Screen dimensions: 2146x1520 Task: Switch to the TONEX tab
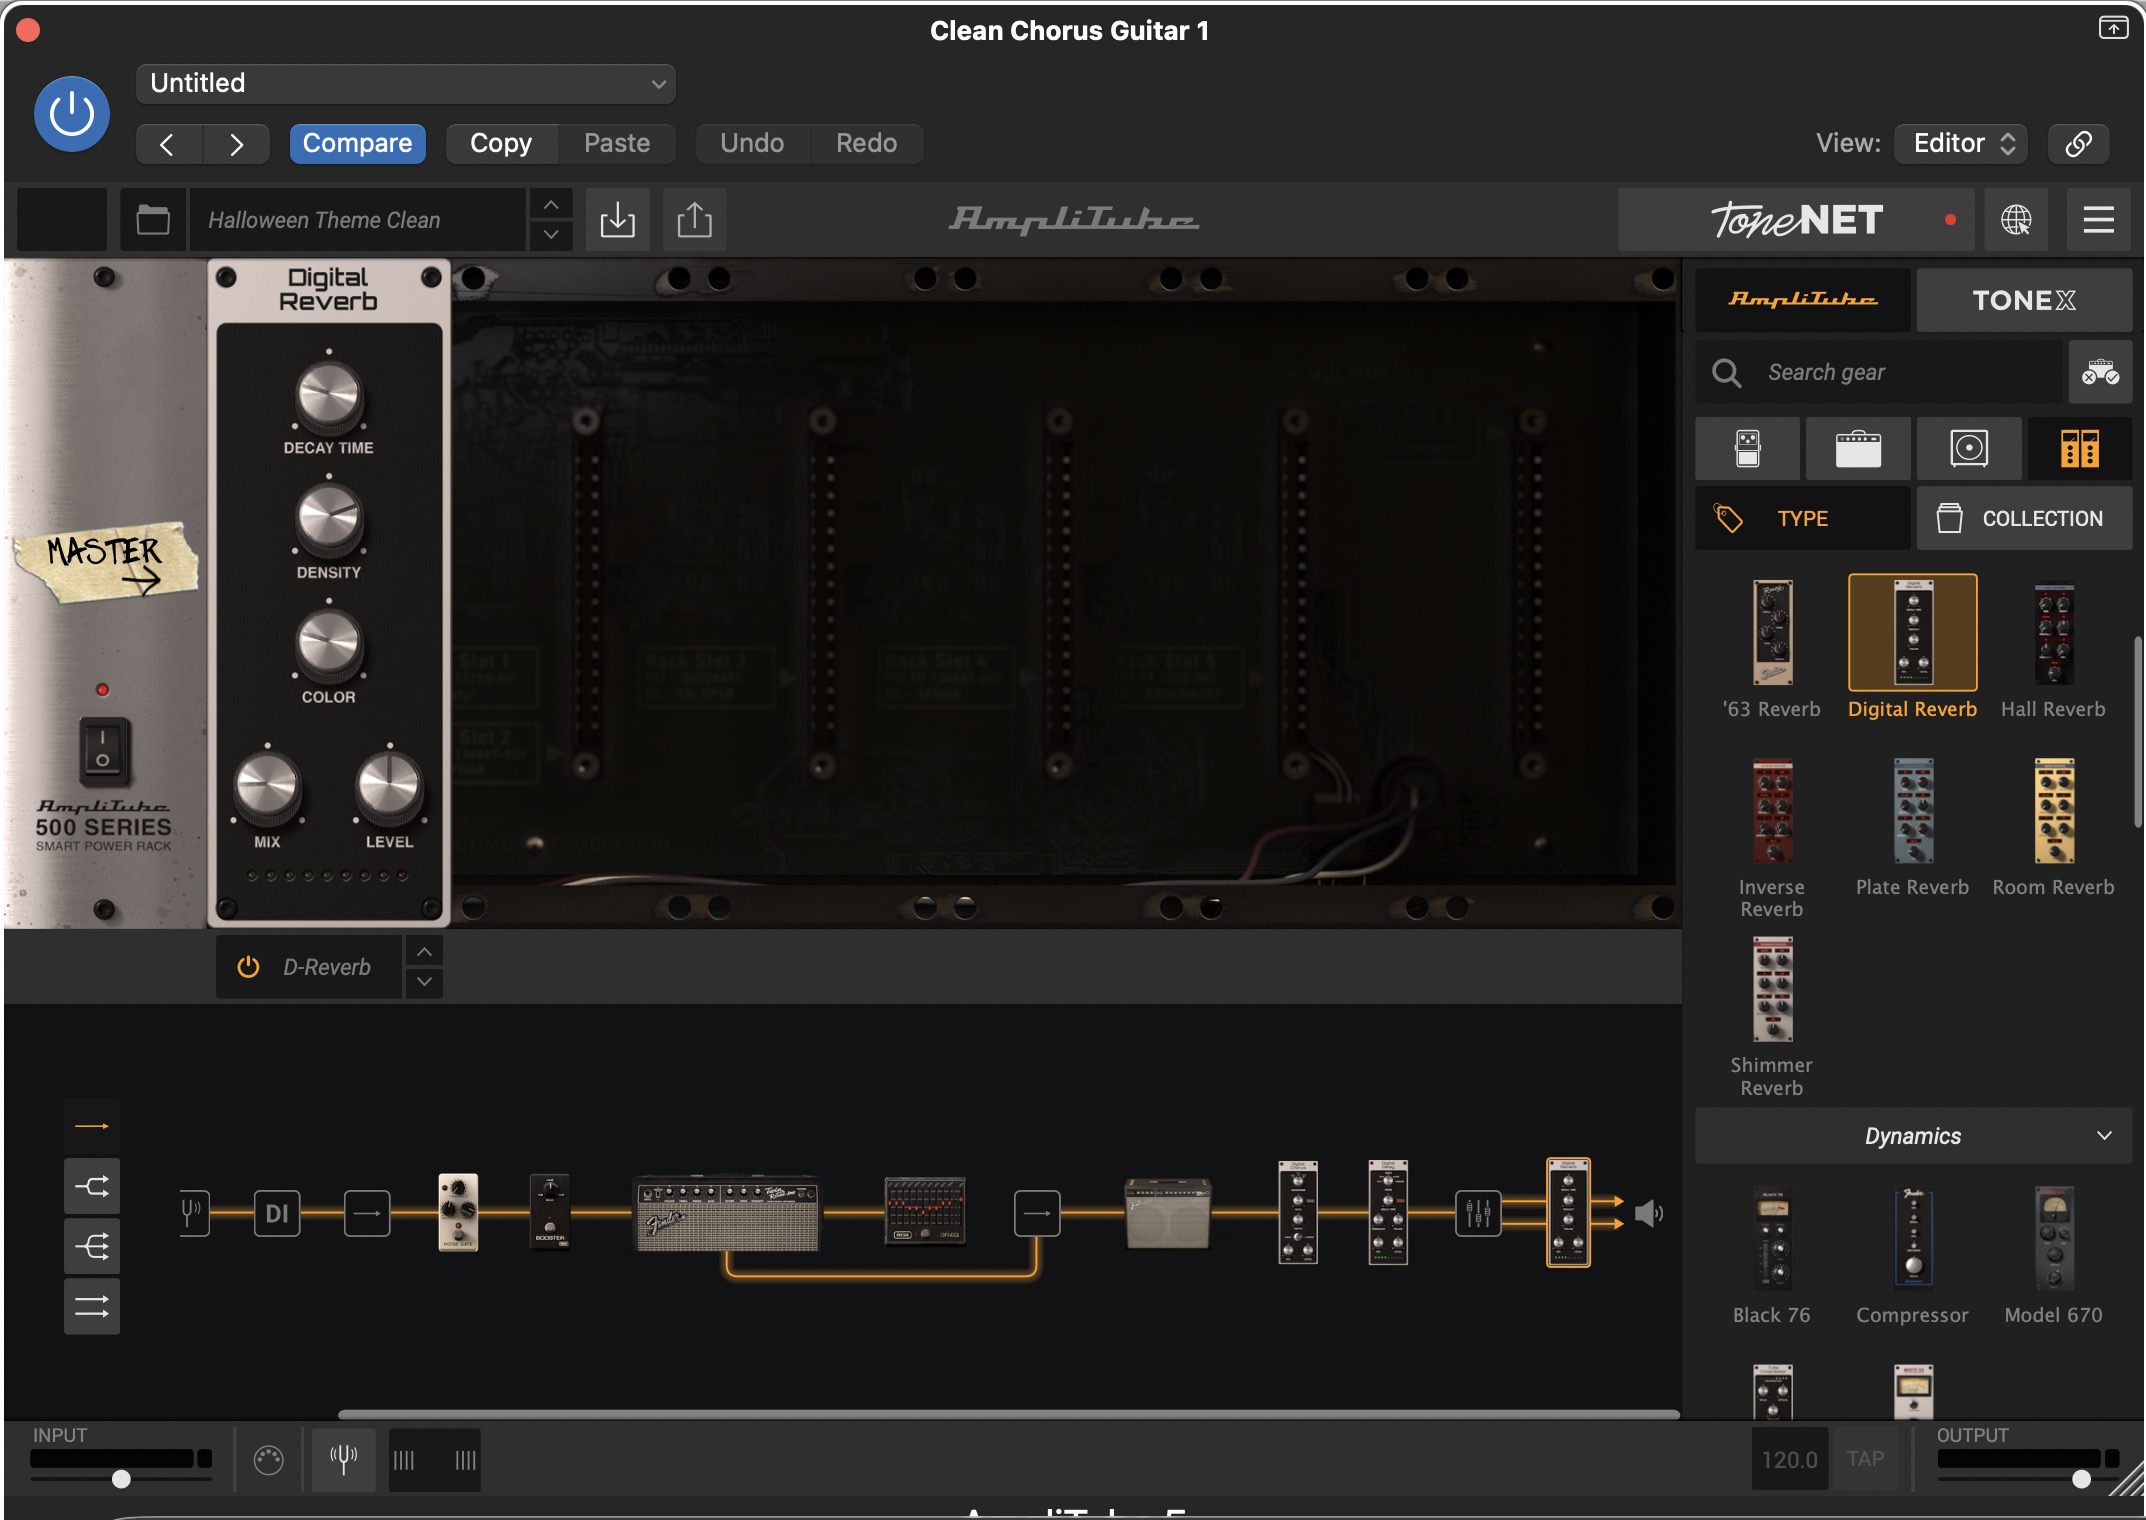pyautogui.click(x=2023, y=300)
